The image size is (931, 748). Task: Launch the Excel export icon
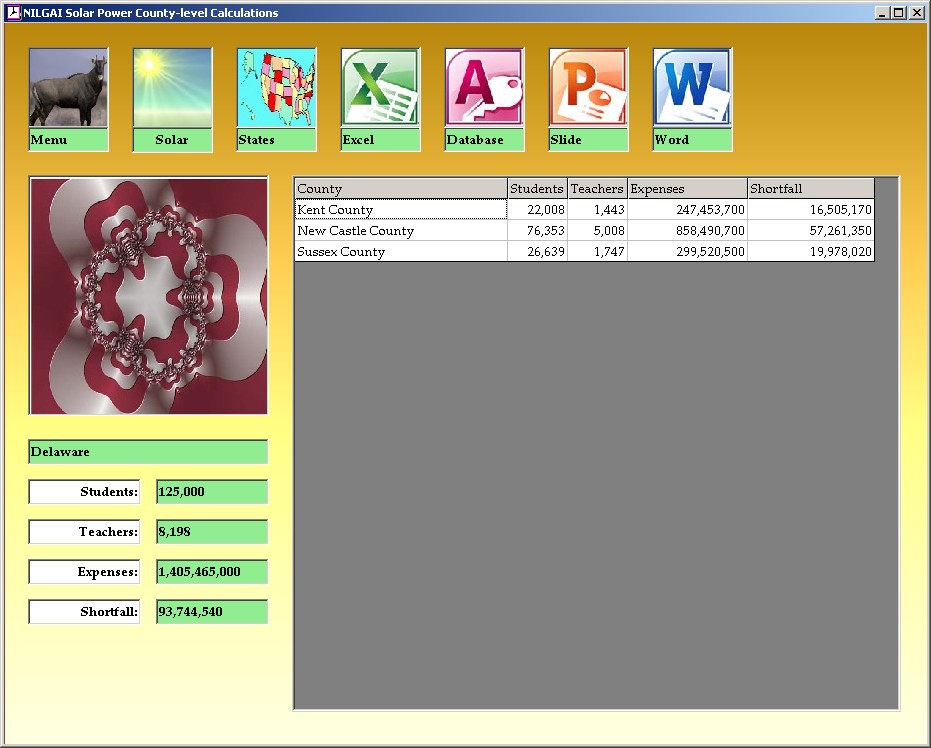(x=380, y=88)
